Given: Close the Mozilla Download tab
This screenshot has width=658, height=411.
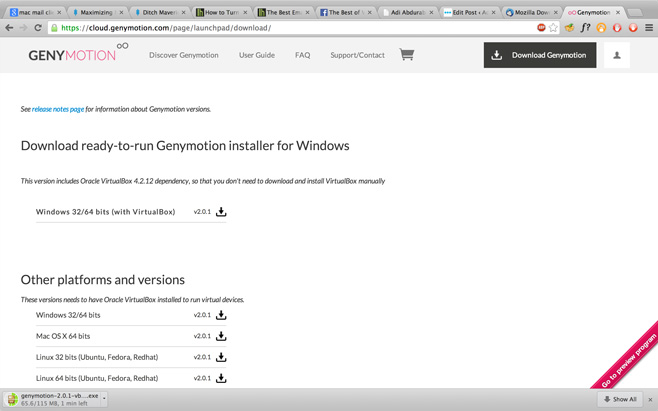Looking at the screenshot, I should click(x=556, y=13).
